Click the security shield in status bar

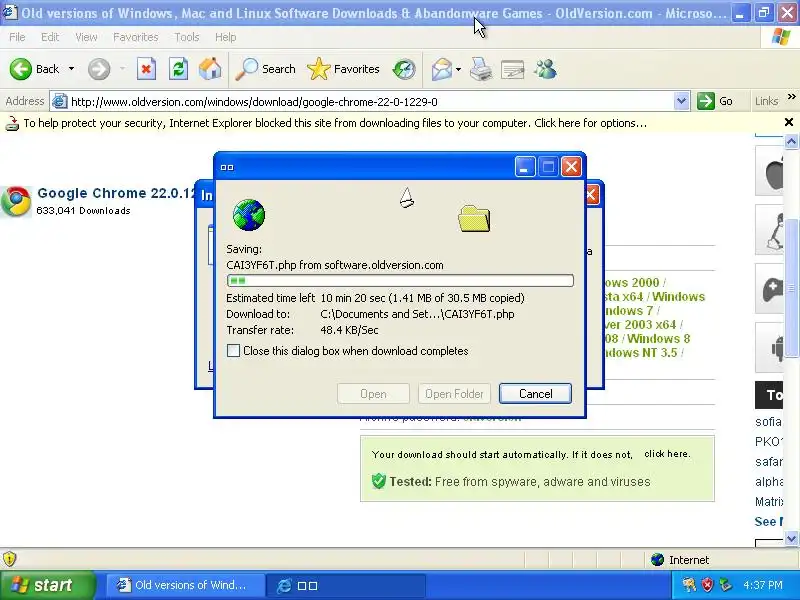9,559
